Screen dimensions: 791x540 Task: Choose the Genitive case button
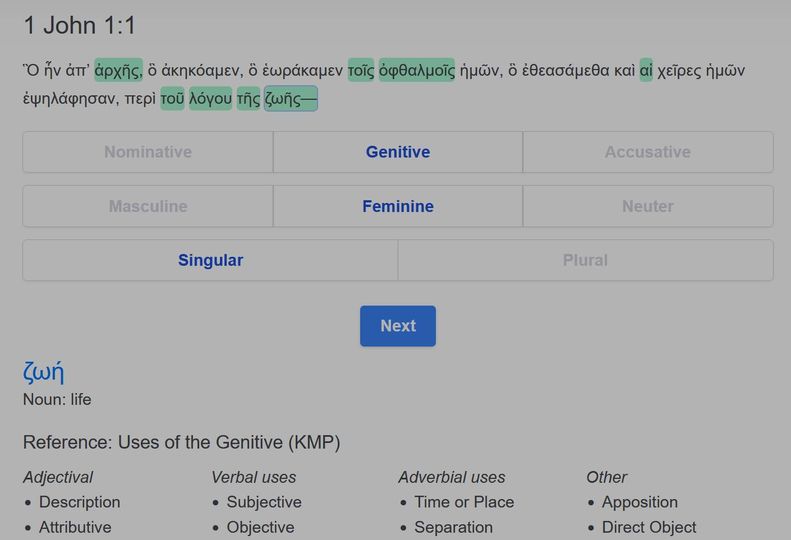click(398, 152)
